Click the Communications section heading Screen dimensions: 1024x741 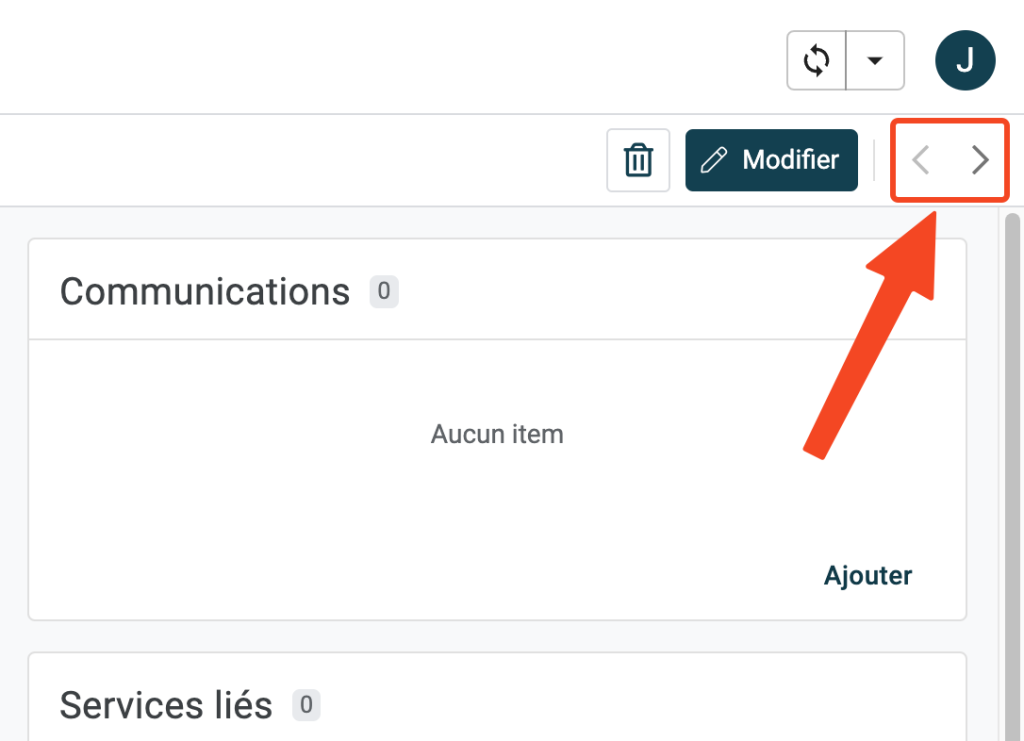tap(205, 292)
